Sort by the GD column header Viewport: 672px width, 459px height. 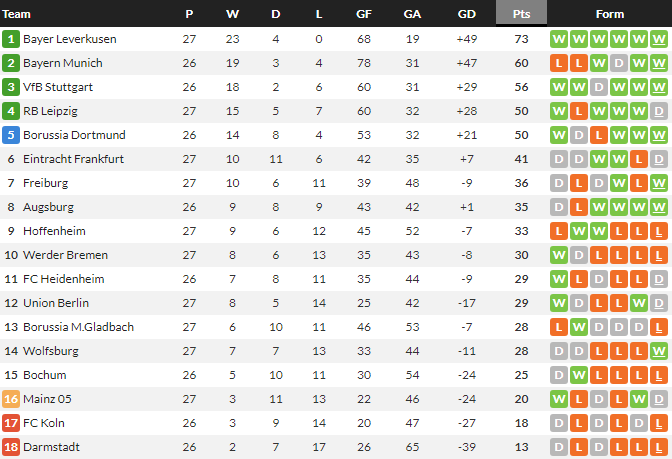[466, 14]
